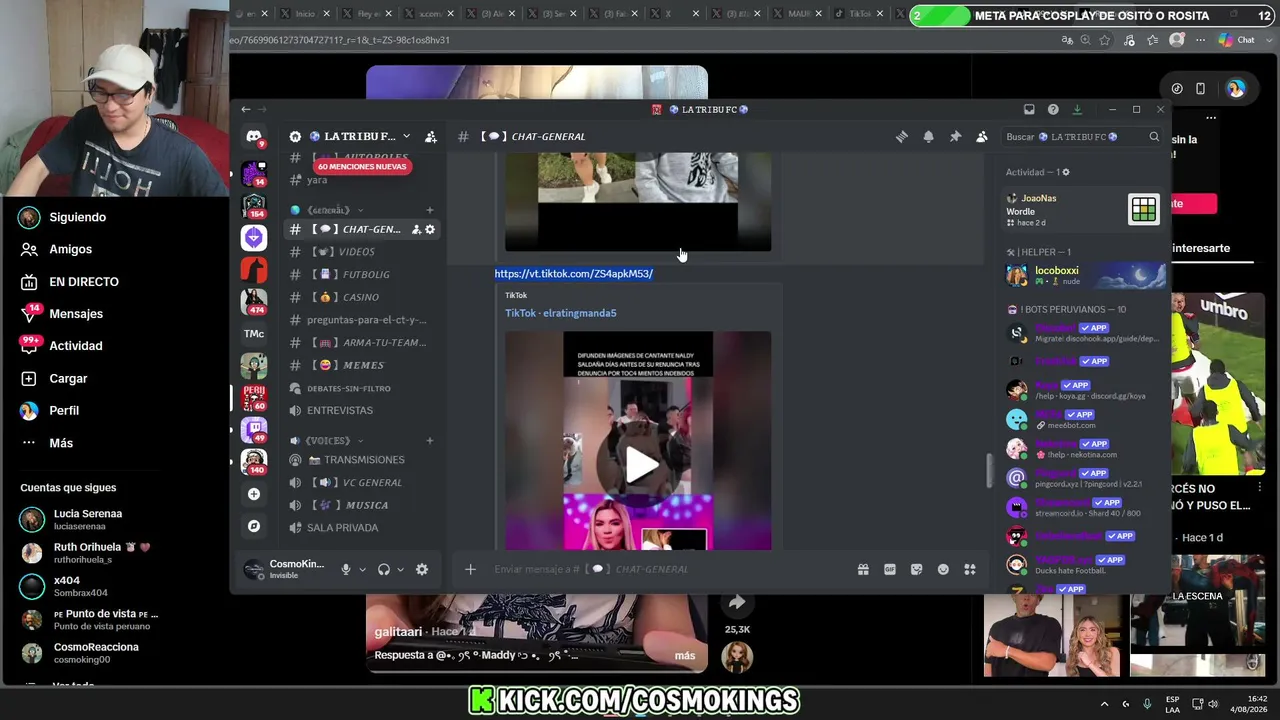Mute the microphone in Discord user panel

tap(346, 570)
